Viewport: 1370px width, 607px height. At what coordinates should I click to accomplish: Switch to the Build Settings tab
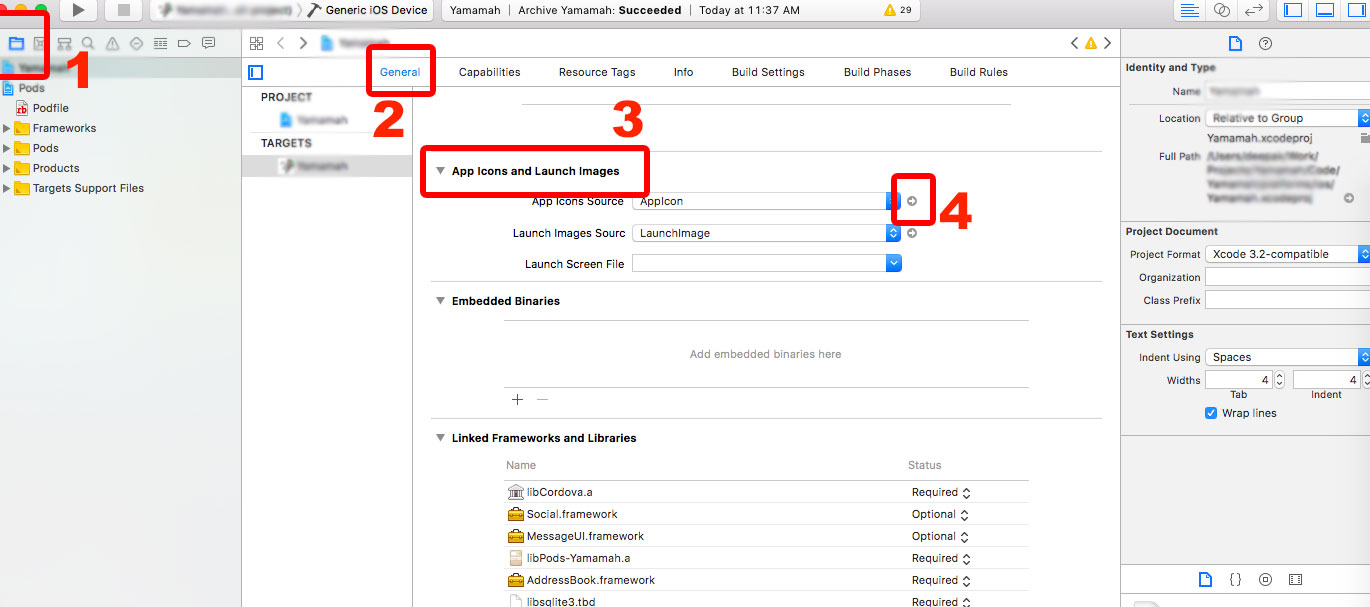(x=768, y=72)
